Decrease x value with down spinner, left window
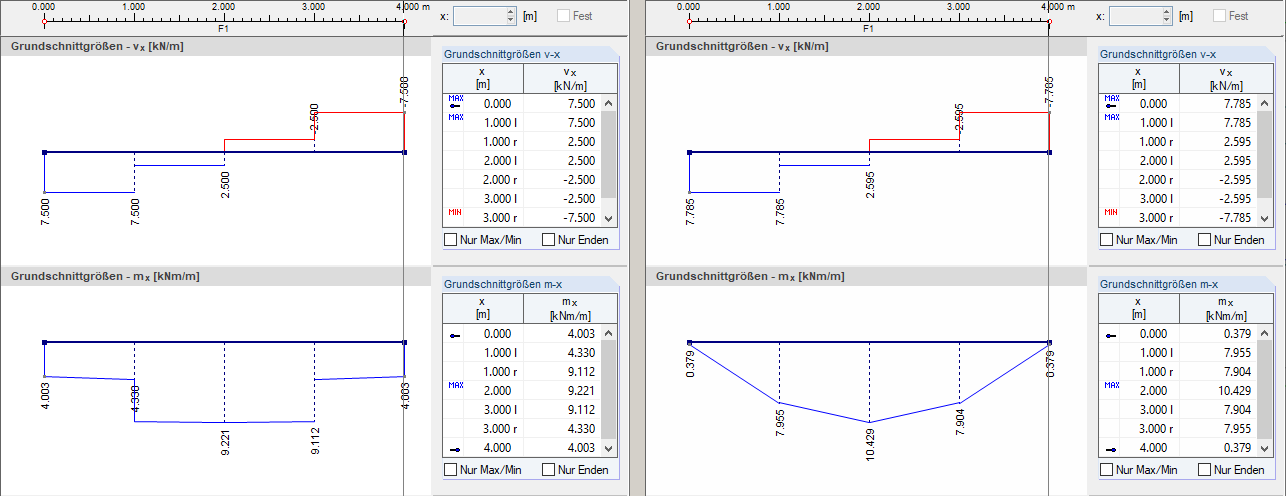 tap(511, 20)
